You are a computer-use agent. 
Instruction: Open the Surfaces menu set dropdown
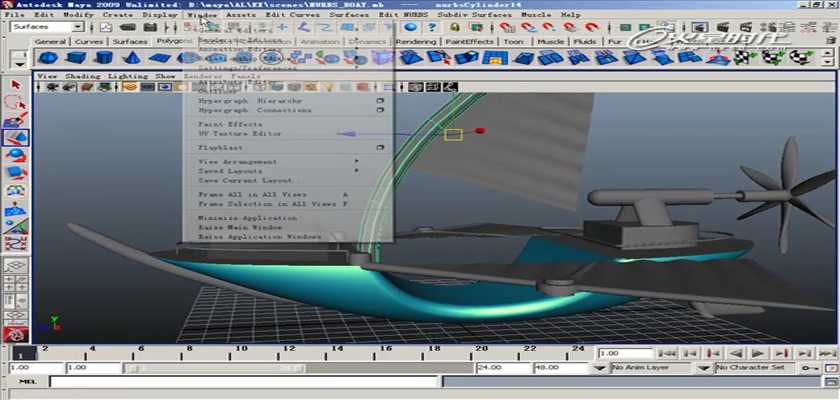[x=78, y=27]
